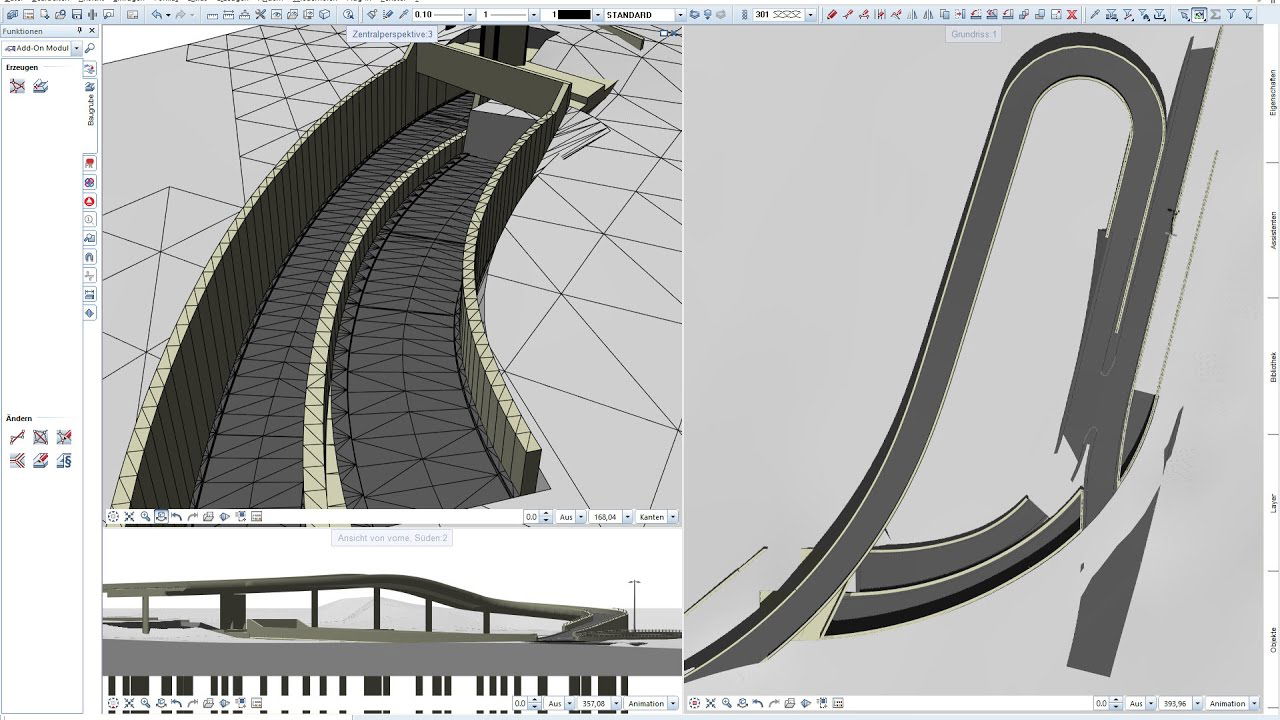Toggle the measure length ruler toolbar icon
This screenshot has width=1280, height=720.
point(213,15)
